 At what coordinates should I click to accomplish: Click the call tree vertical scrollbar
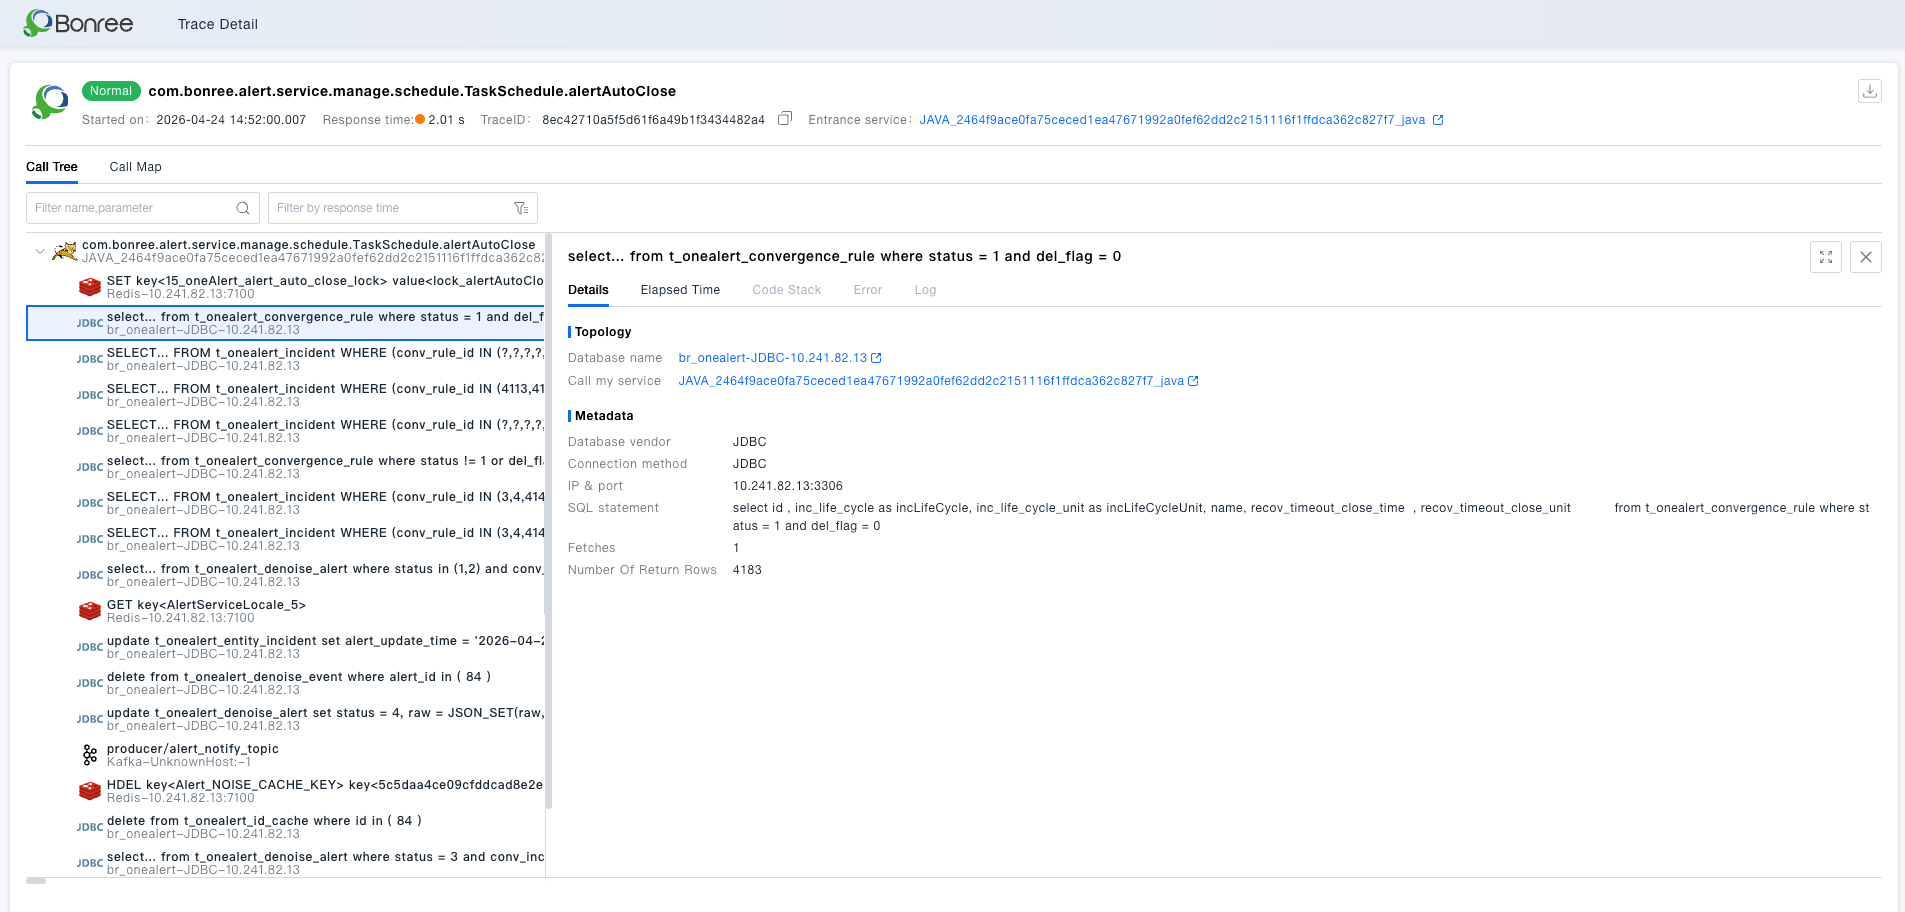(549, 520)
